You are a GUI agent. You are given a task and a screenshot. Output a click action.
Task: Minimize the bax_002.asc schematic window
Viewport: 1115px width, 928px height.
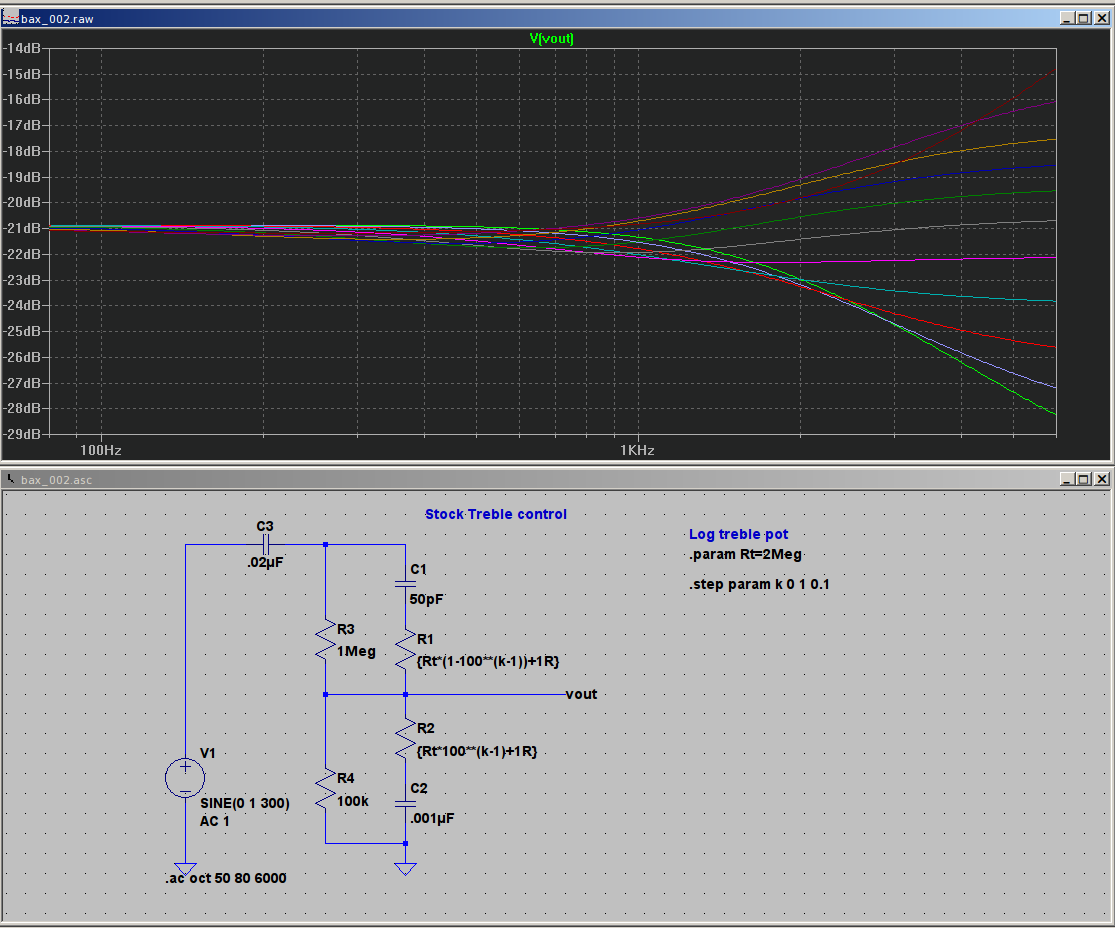(x=1067, y=479)
